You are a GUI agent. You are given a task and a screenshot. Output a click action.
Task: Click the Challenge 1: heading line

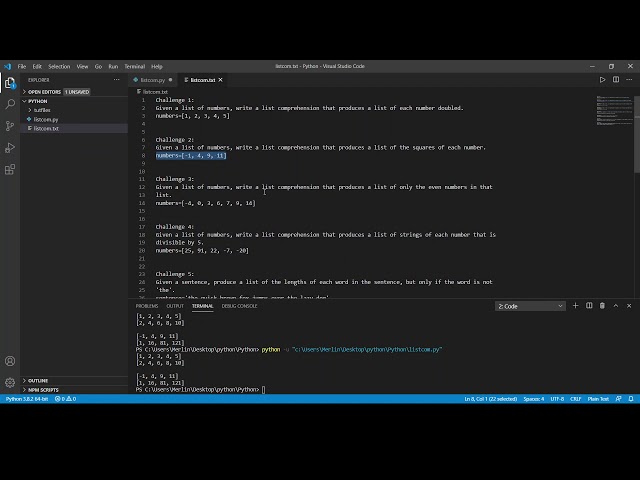point(174,100)
